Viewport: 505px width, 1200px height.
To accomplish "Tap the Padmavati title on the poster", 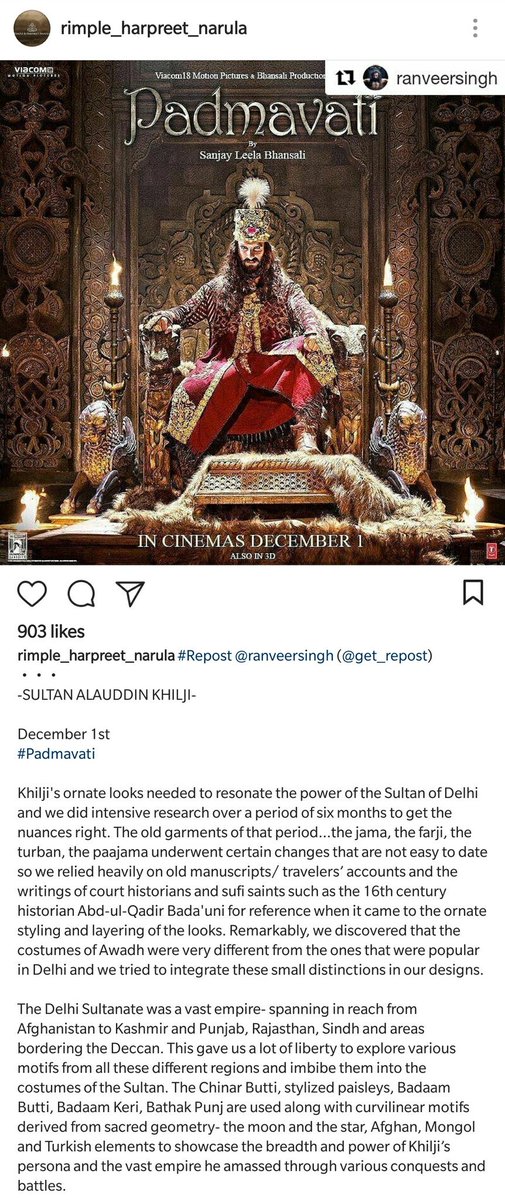I will (253, 119).
